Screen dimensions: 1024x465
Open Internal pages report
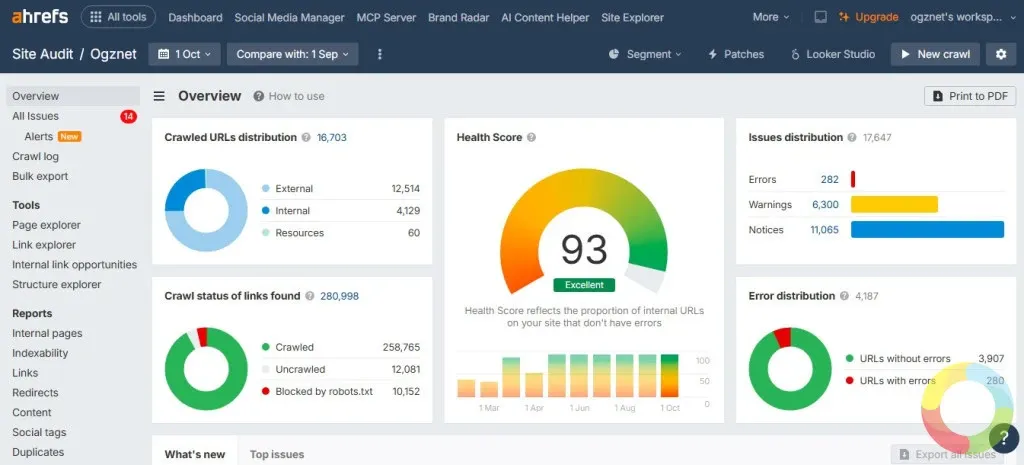(47, 333)
